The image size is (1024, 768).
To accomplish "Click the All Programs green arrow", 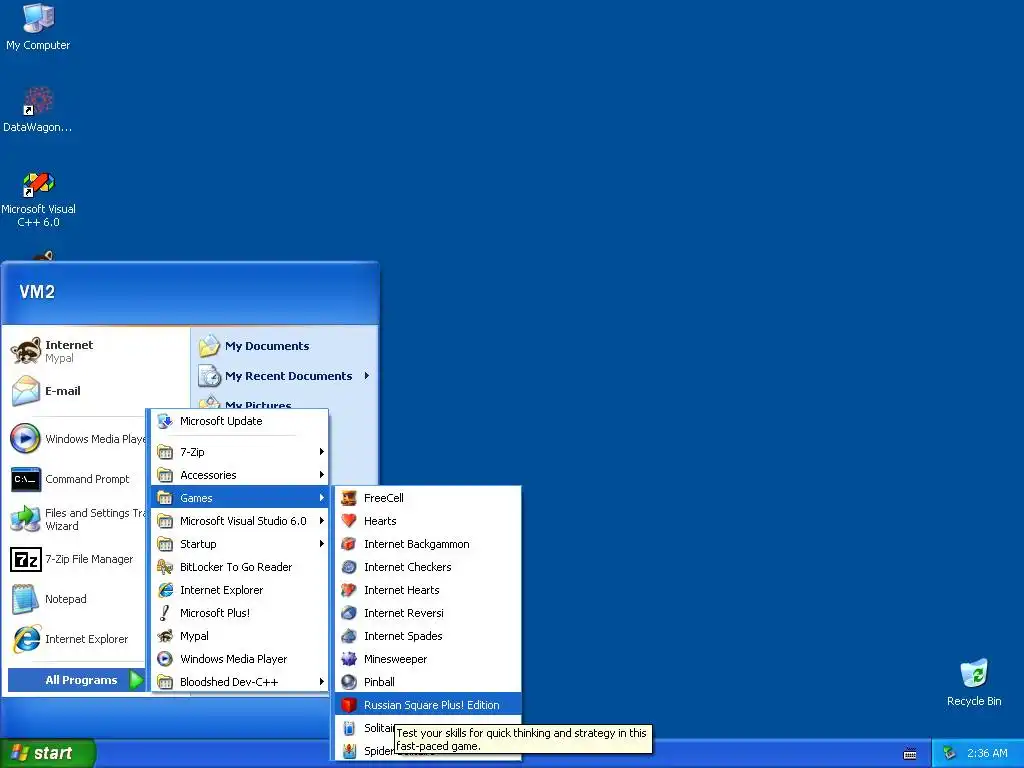I will (136, 680).
